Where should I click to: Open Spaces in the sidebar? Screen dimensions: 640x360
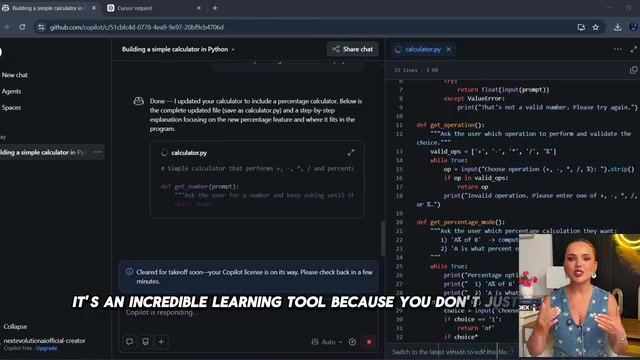pos(11,108)
